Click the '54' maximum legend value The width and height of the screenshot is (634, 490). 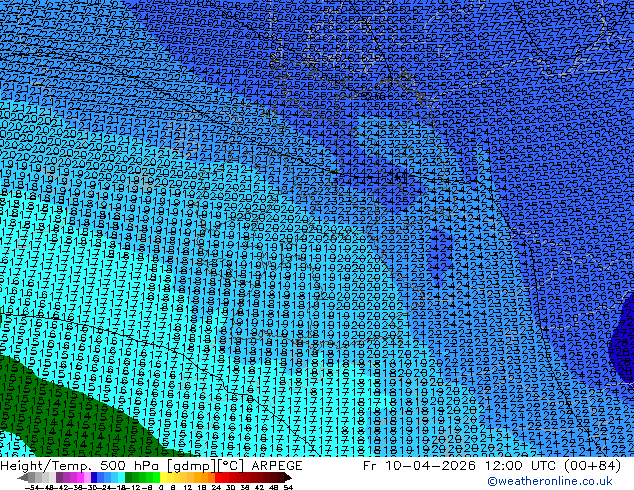pyautogui.click(x=288, y=487)
